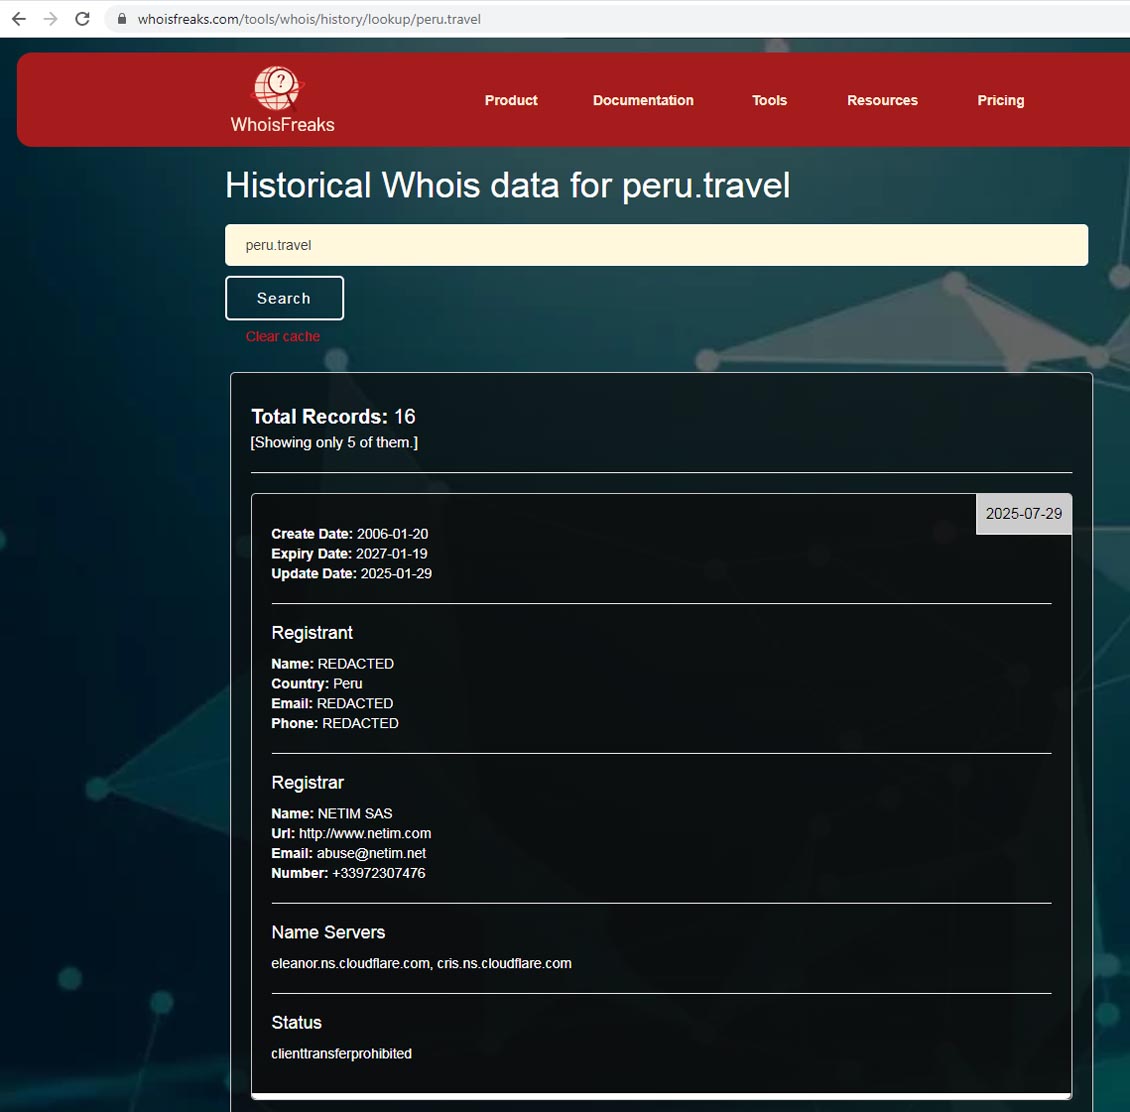Screen dimensions: 1130x1112
Task: Select the abuse@netim.net email
Action: tap(371, 853)
